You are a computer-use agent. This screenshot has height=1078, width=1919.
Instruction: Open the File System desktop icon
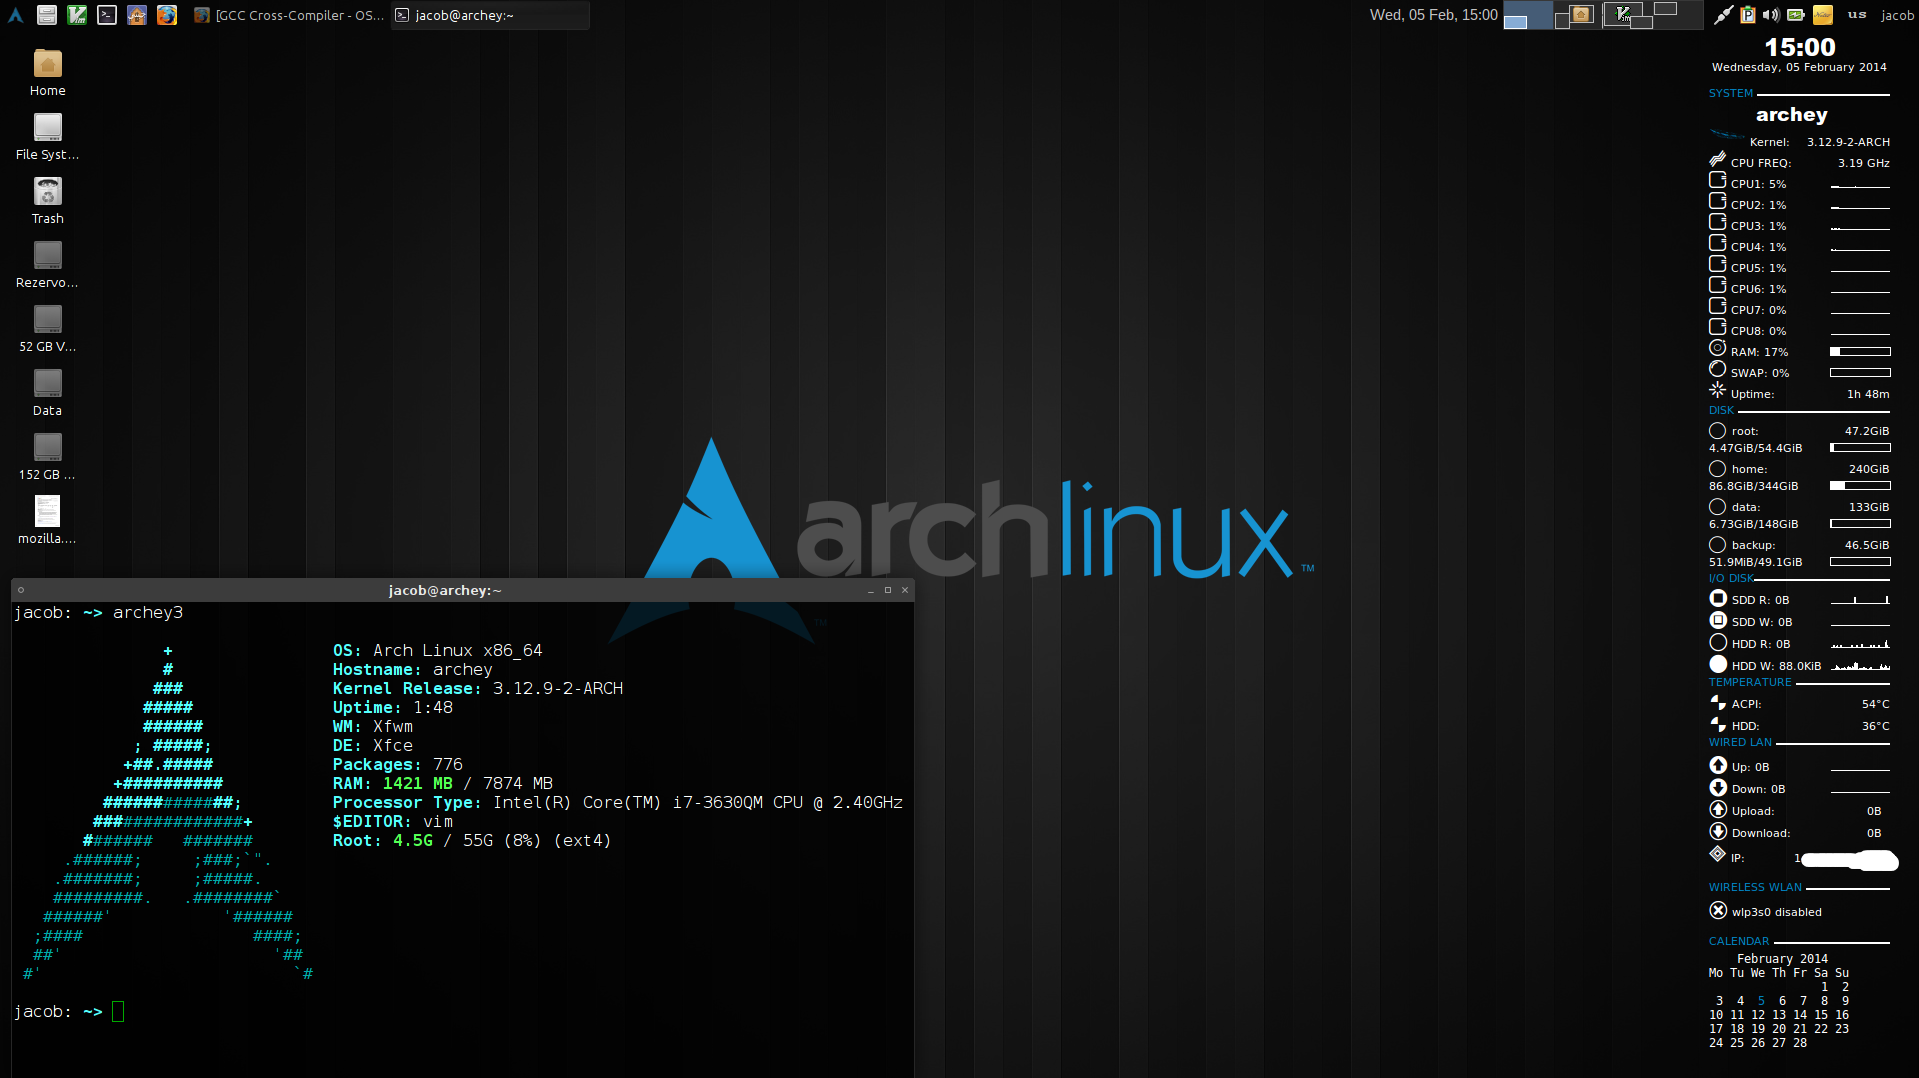[47, 137]
